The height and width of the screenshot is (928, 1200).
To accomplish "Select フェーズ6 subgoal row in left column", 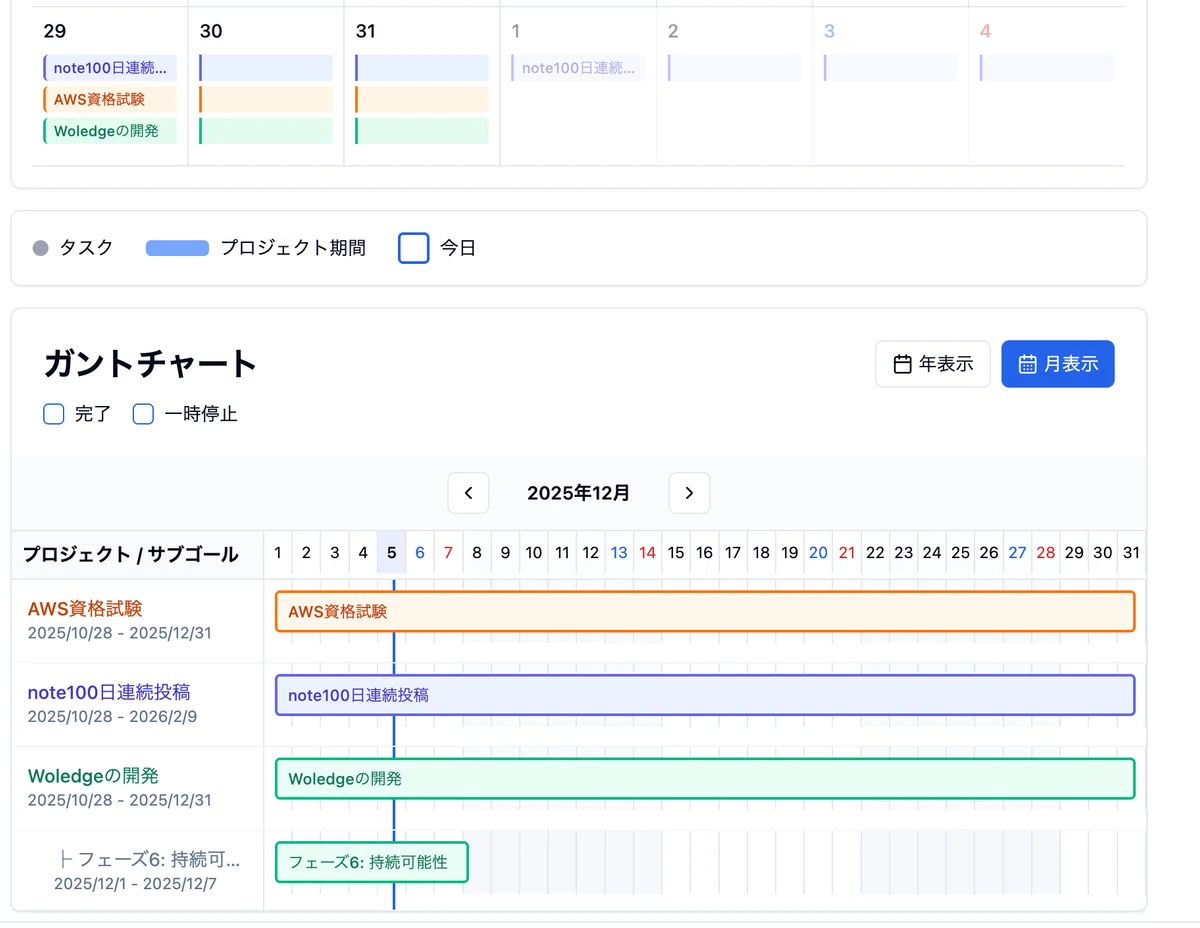I will click(x=138, y=870).
